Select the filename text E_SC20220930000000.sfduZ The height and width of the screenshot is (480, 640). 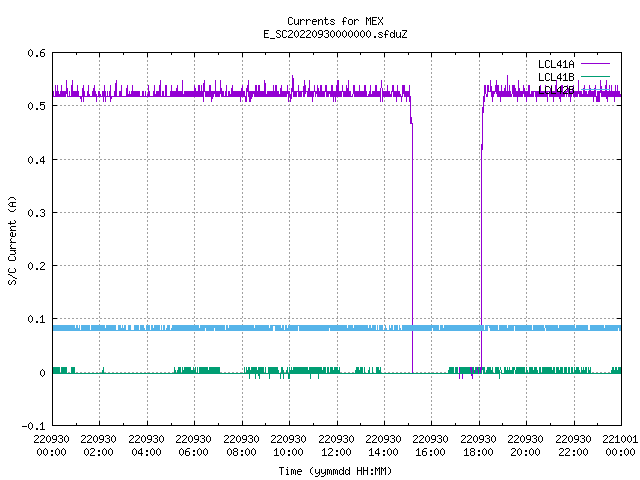pos(335,34)
